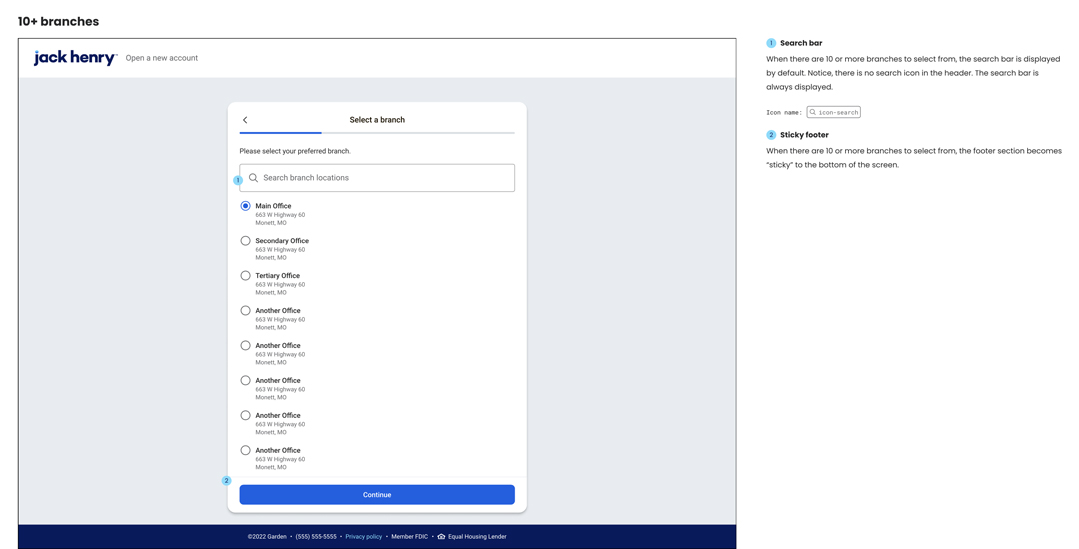Viewport: 1079px width, 549px height.
Task: Click number 1 badge beside Search bar heading
Action: pyautogui.click(x=771, y=44)
